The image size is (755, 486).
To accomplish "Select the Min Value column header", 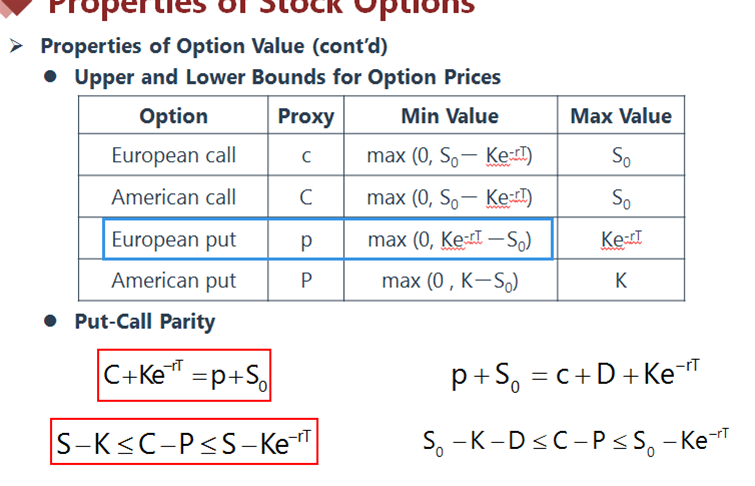I will pos(450,116).
